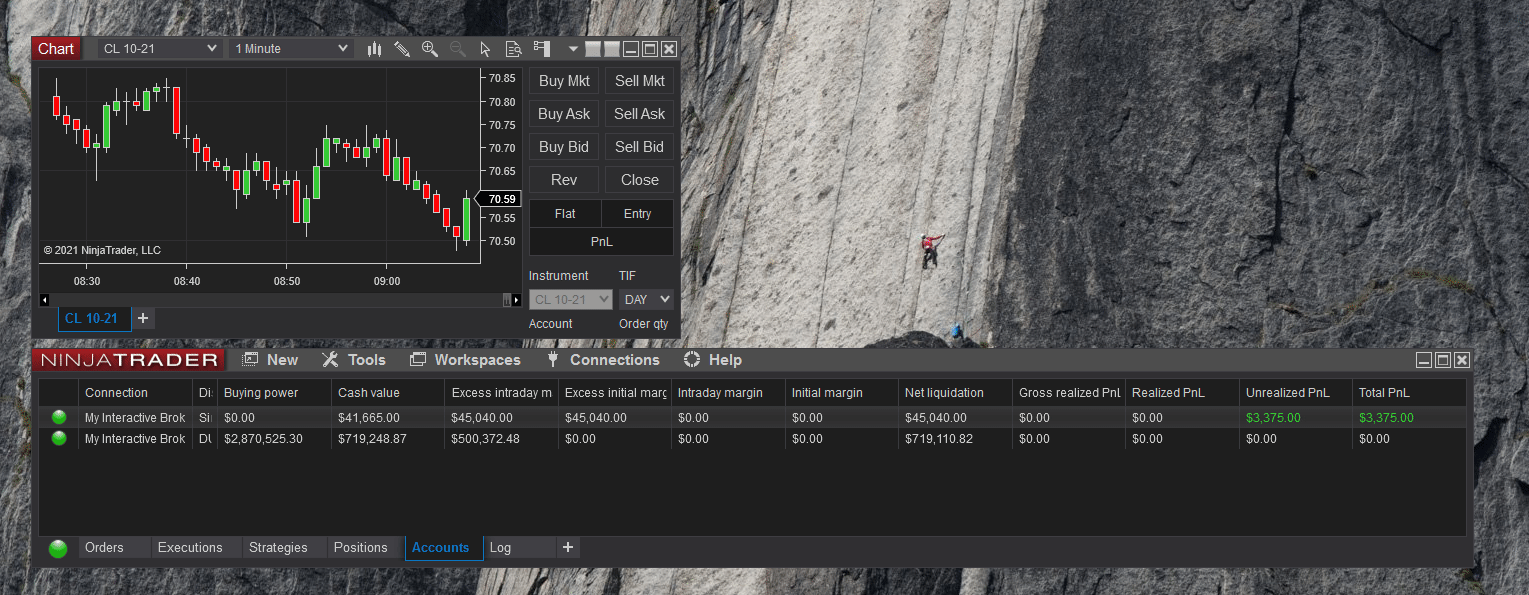The height and width of the screenshot is (595, 1529).
Task: Click the second grey link square in Chart title bar
Action: pos(612,49)
